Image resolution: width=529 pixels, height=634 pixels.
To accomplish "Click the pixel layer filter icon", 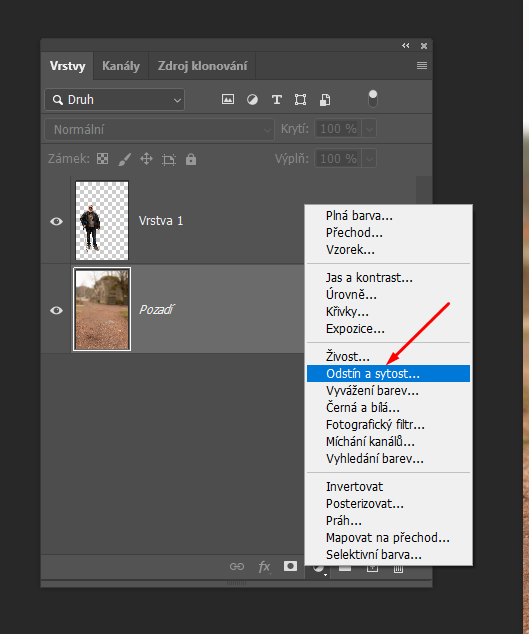I will (228, 99).
